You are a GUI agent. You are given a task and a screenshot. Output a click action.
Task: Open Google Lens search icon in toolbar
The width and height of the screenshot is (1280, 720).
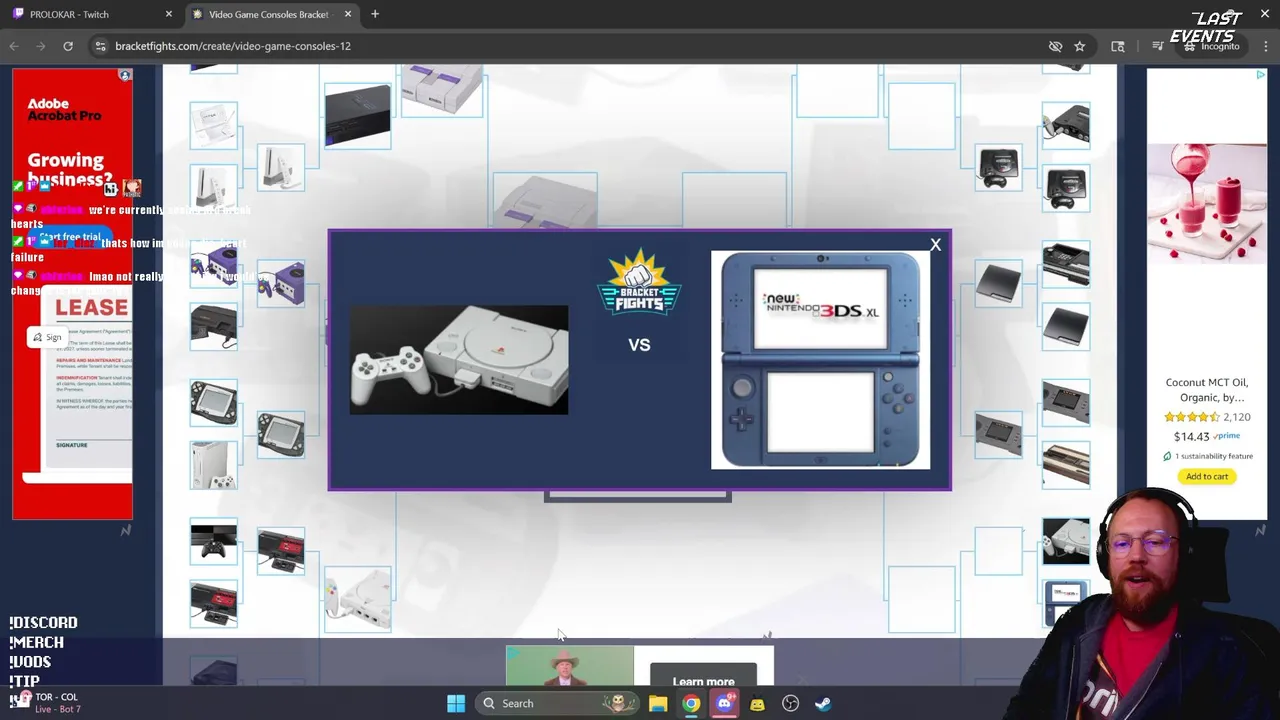[x=1118, y=46]
